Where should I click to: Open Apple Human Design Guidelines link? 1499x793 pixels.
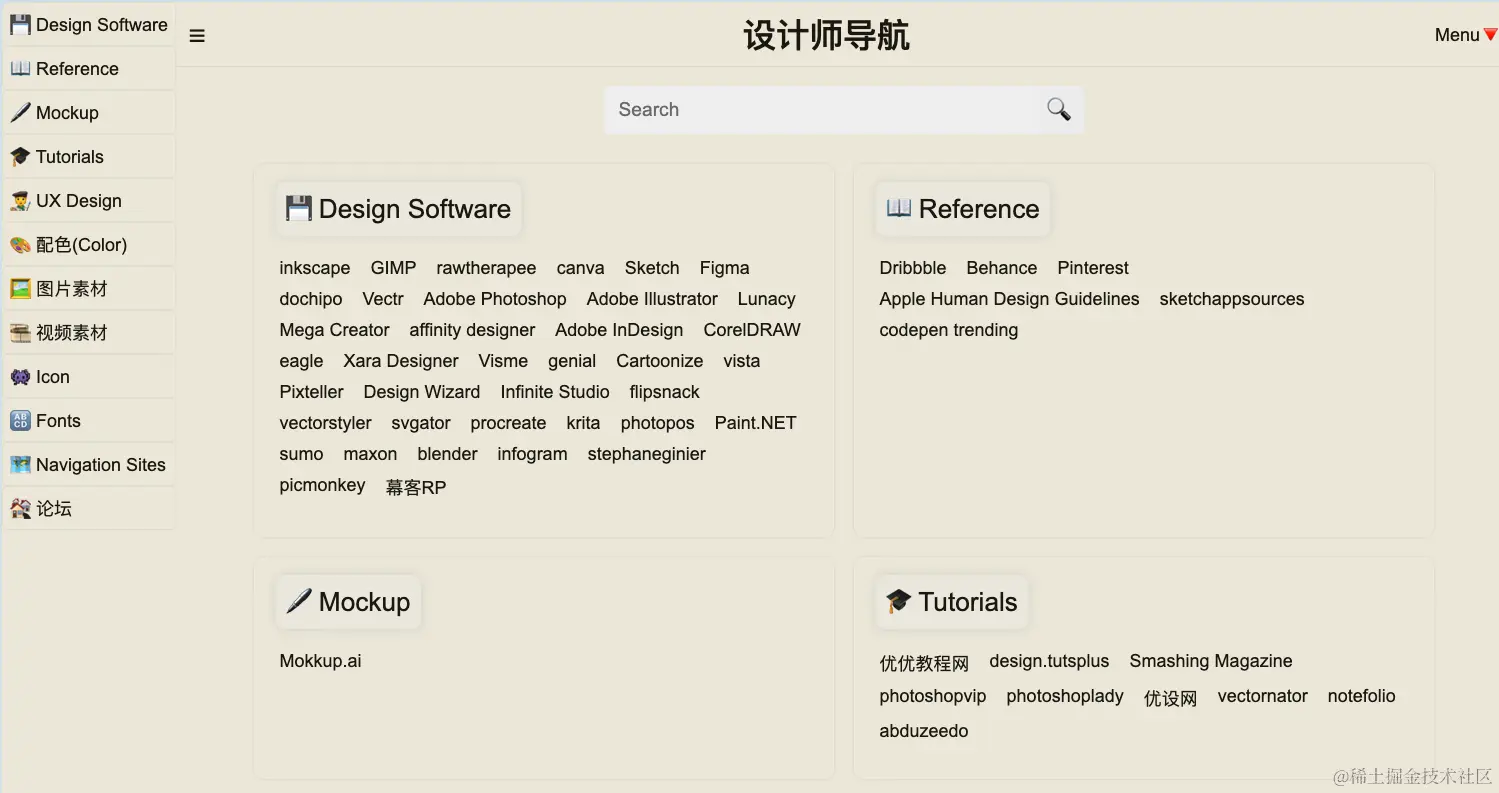[1010, 299]
